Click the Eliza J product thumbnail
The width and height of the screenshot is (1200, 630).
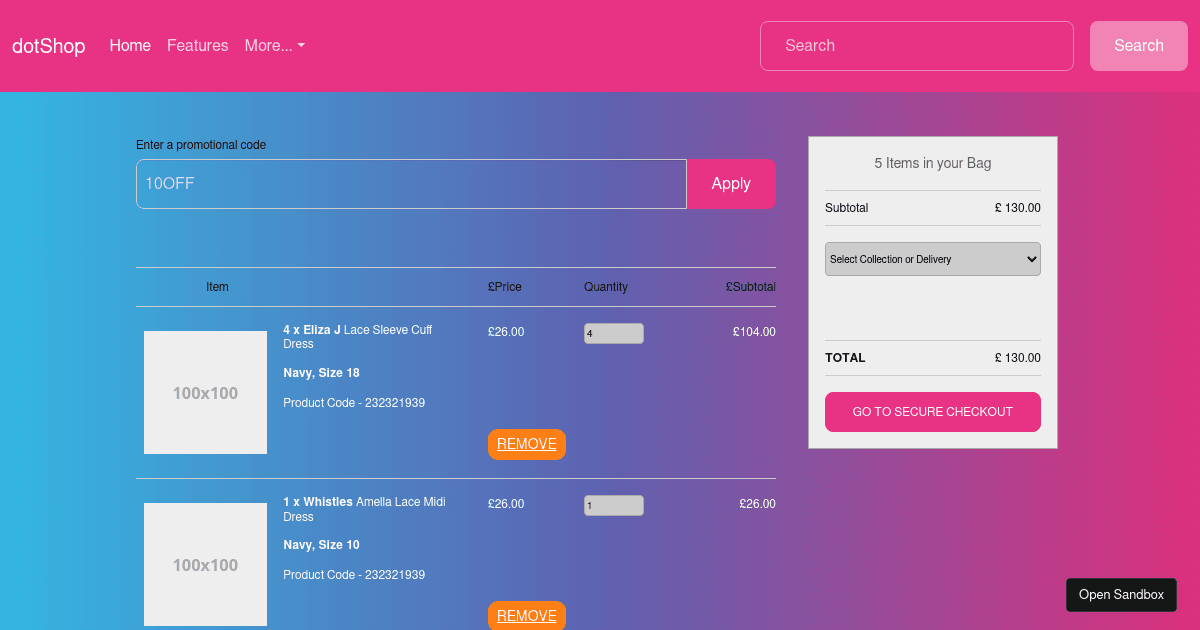205,392
